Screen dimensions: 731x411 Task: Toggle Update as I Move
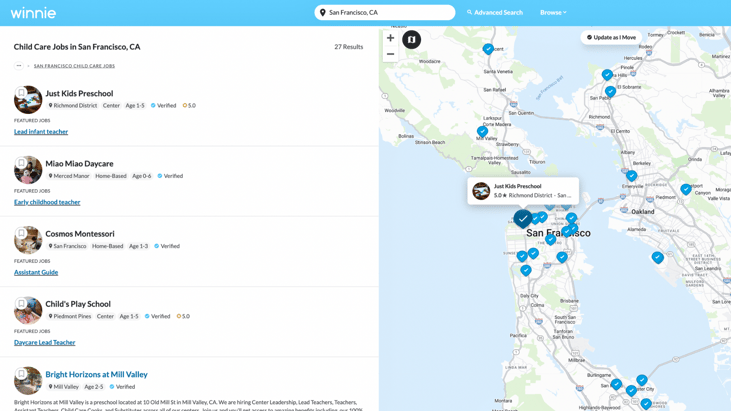tap(611, 37)
